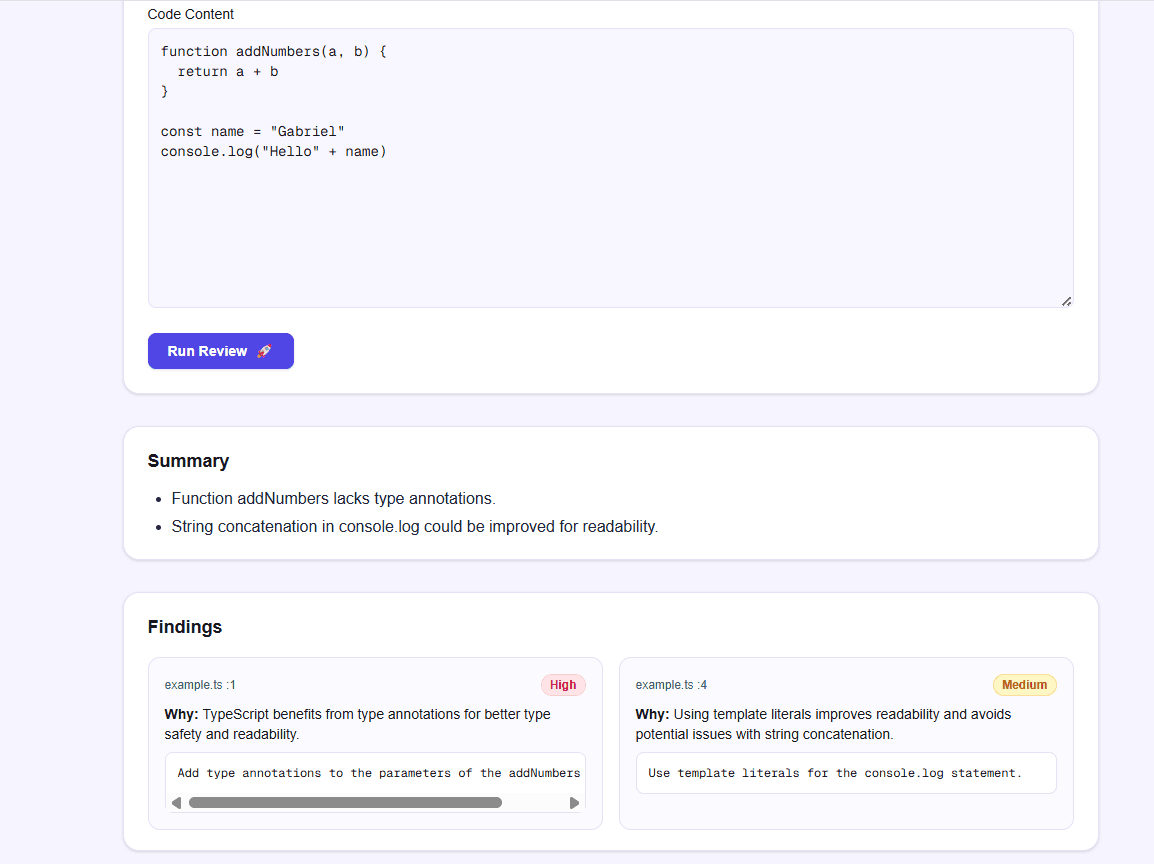Click the 'const name = "Gabriel"' code line
The height and width of the screenshot is (864, 1154).
[x=252, y=132]
